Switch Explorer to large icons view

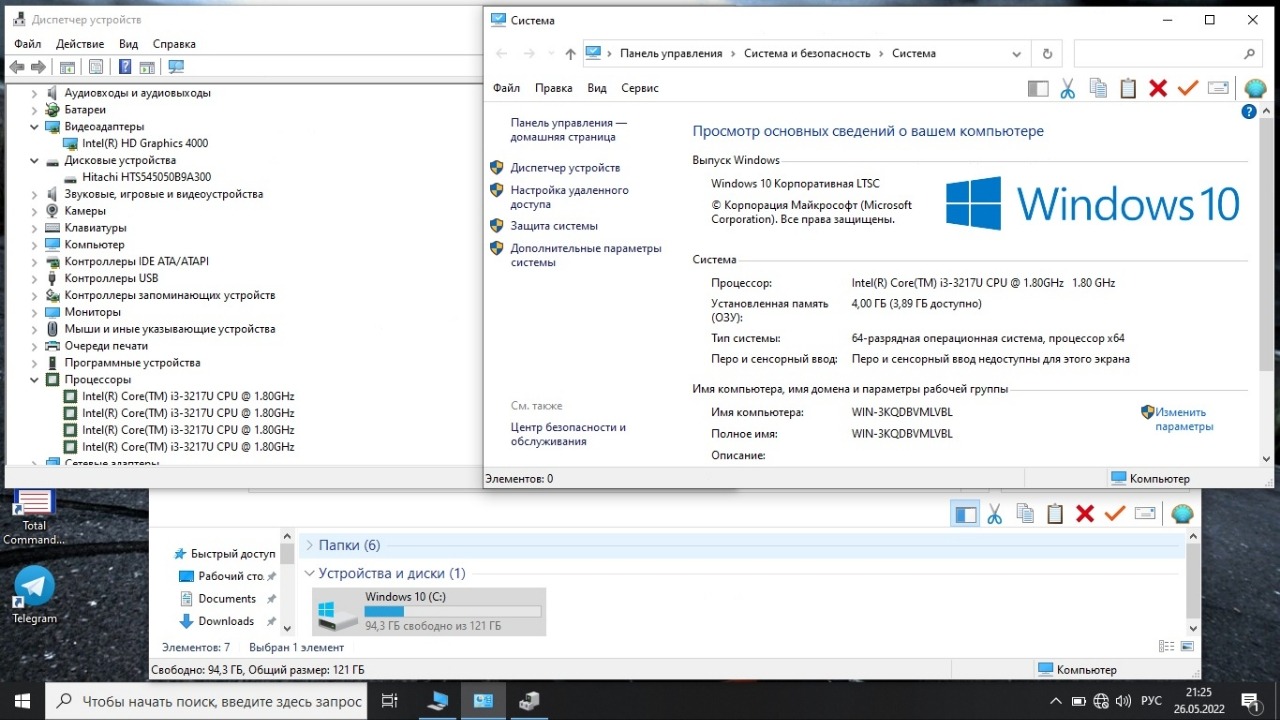(x=1185, y=647)
